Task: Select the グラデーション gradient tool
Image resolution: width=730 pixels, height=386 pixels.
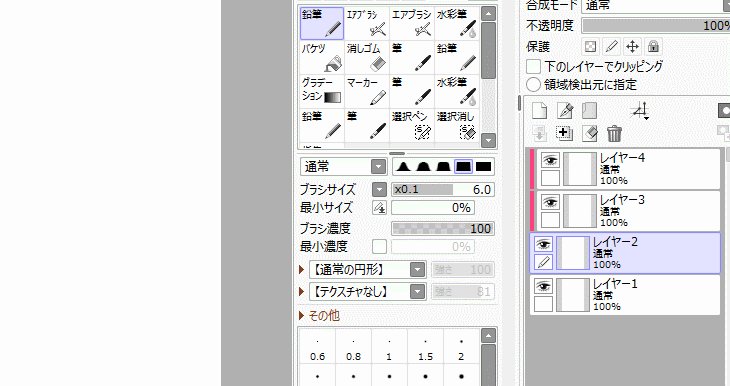Action: coord(322,91)
